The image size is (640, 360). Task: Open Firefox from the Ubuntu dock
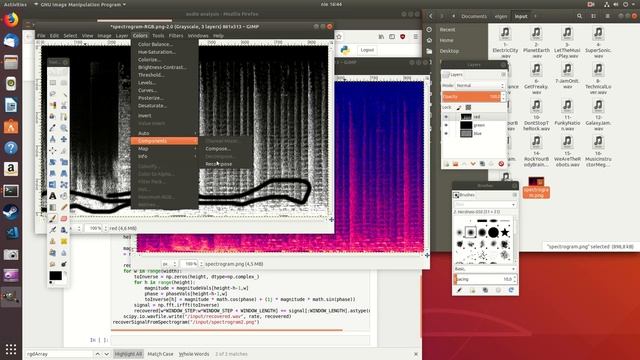pos(11,20)
